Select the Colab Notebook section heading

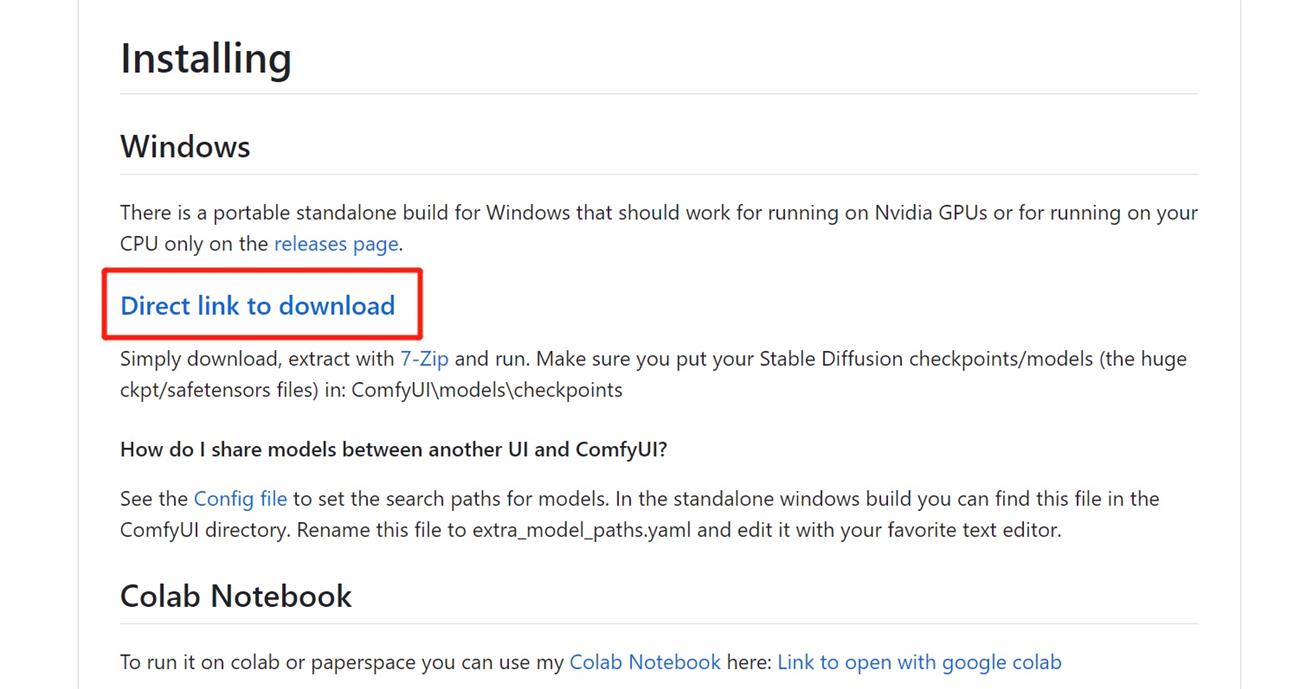click(x=236, y=596)
